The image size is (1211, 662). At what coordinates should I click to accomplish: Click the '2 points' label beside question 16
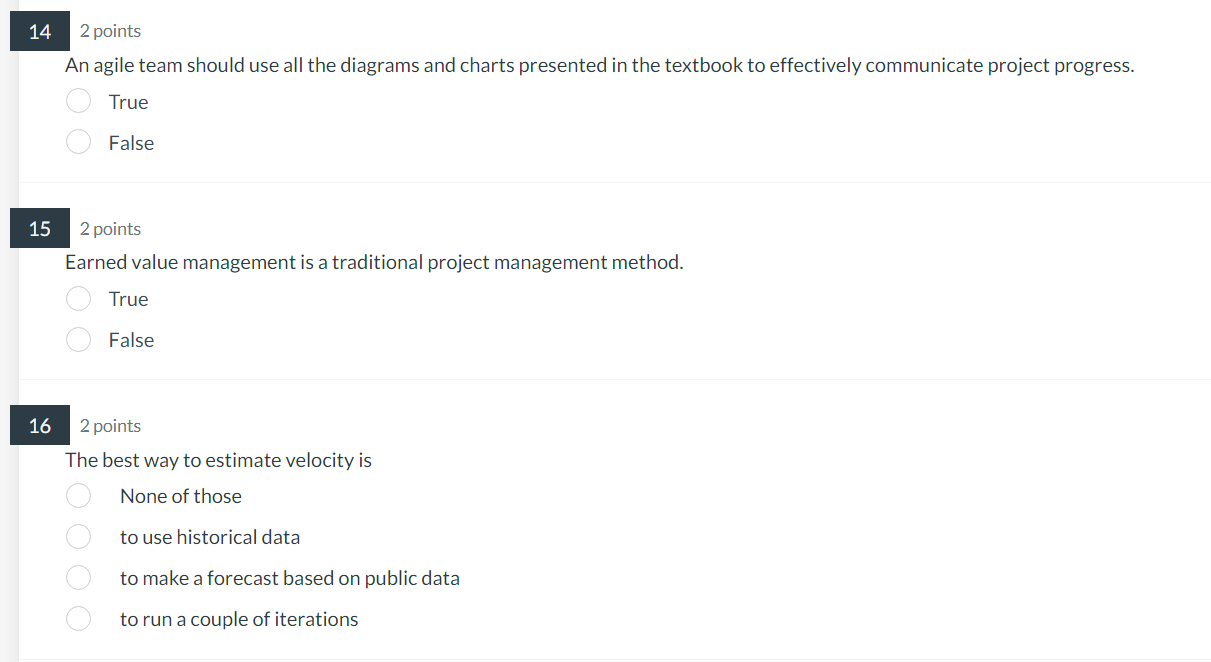pos(110,425)
